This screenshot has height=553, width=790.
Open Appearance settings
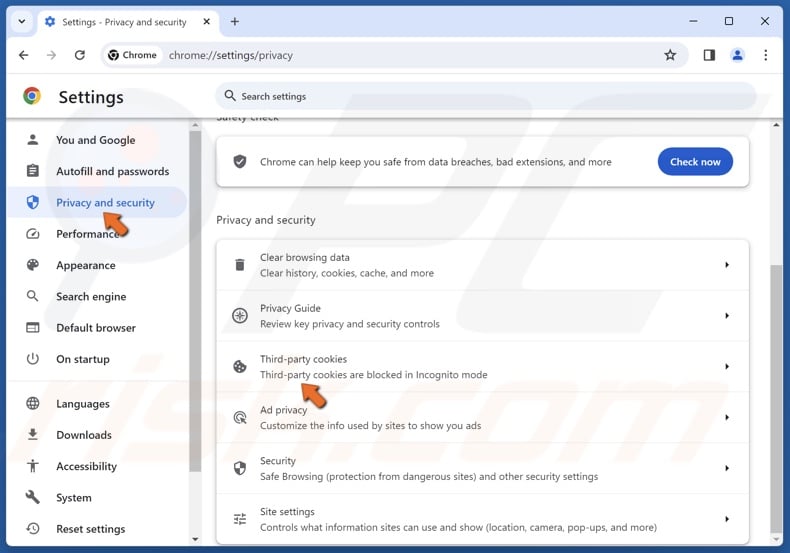coord(98,265)
